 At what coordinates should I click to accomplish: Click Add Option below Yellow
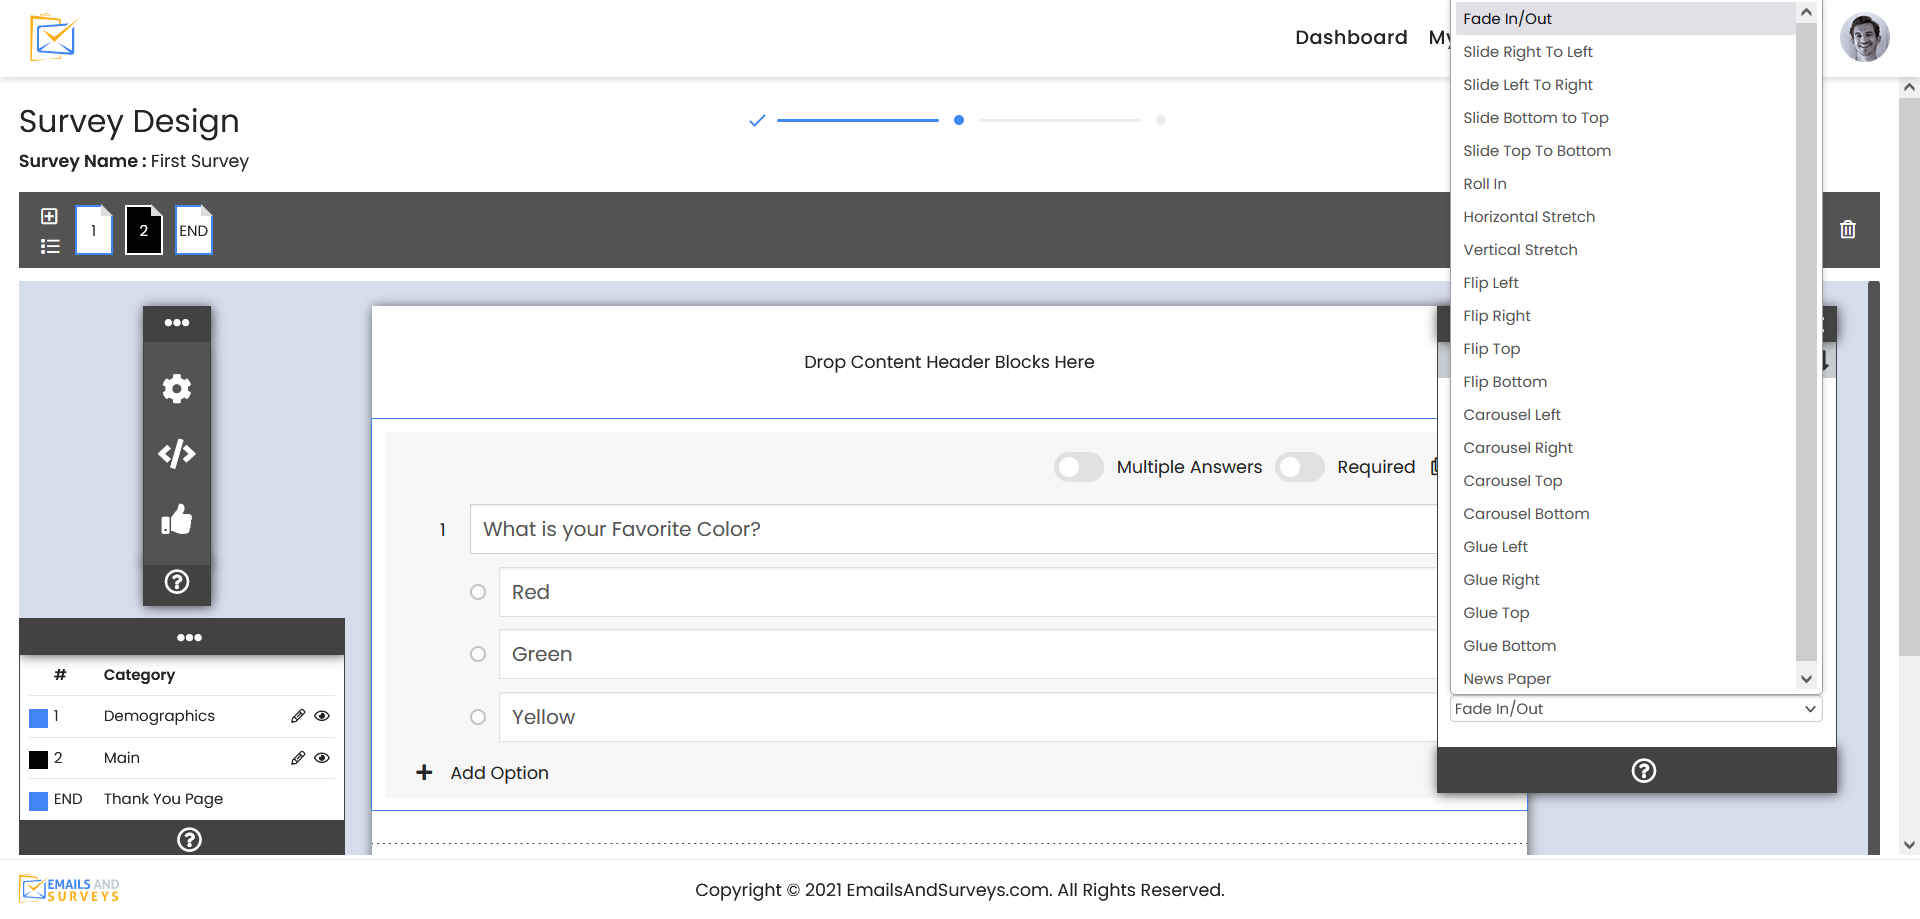[x=498, y=773]
